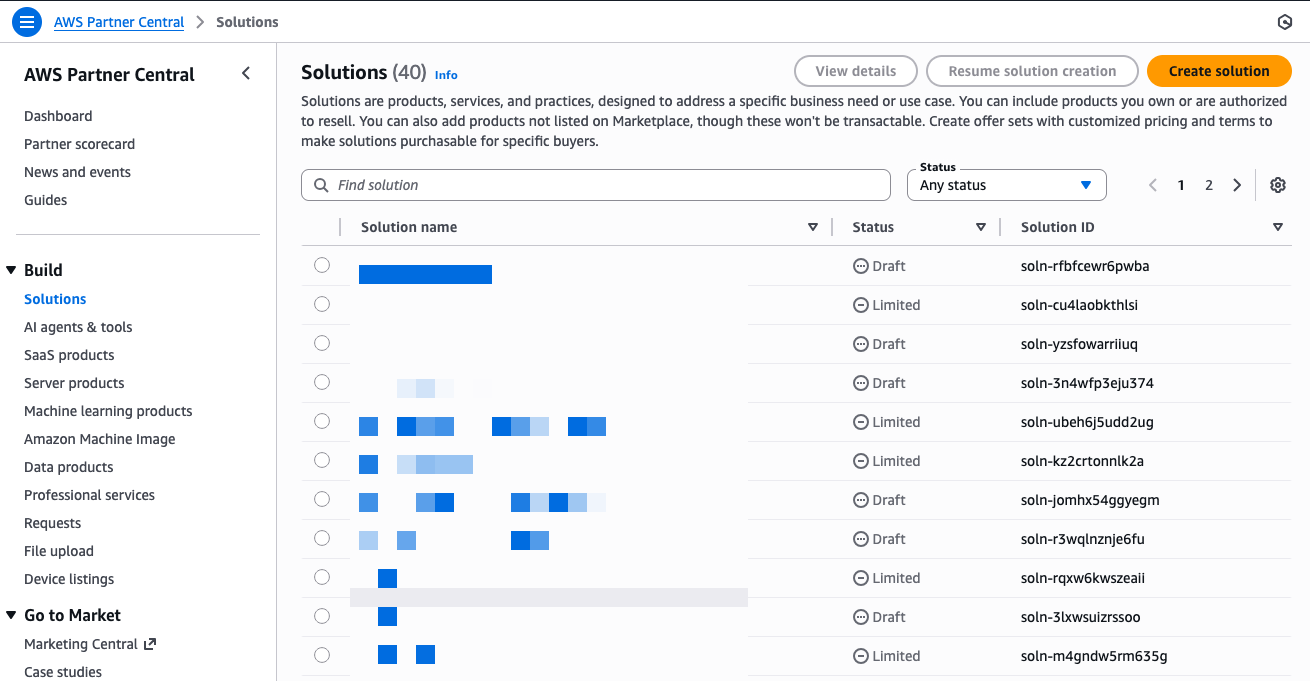Click the top-right hexagon settings icon
Screen dimensions: 1310x681
pyautogui.click(x=1285, y=22)
